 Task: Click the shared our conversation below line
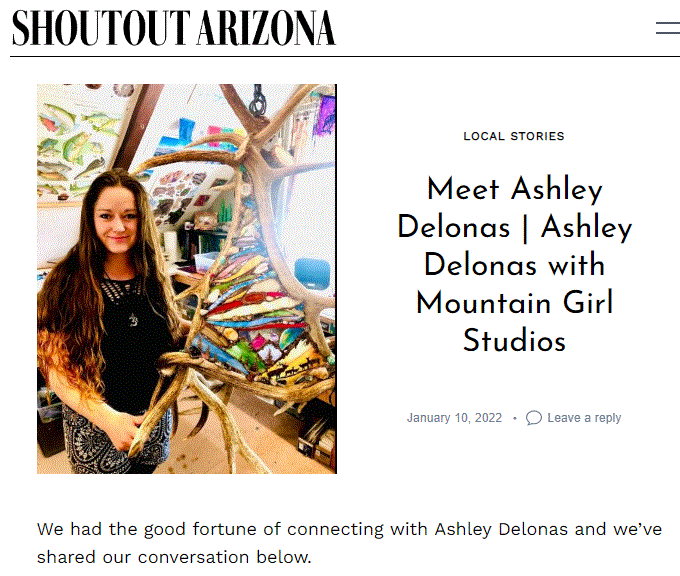[x=174, y=557]
